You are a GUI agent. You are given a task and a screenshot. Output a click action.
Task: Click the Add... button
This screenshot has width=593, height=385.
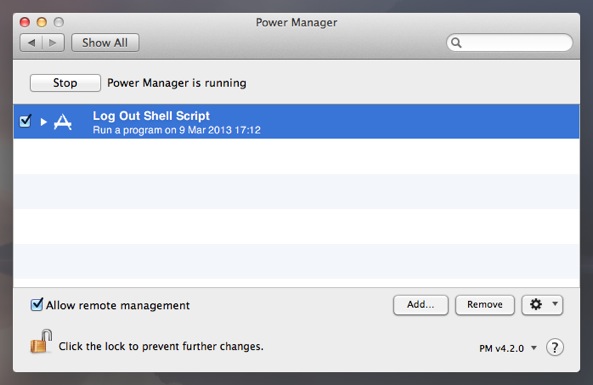pos(421,305)
